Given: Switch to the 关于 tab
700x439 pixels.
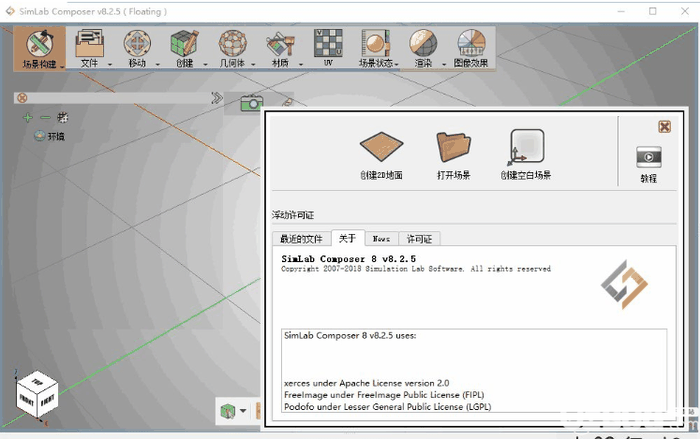Looking at the screenshot, I should click(348, 238).
